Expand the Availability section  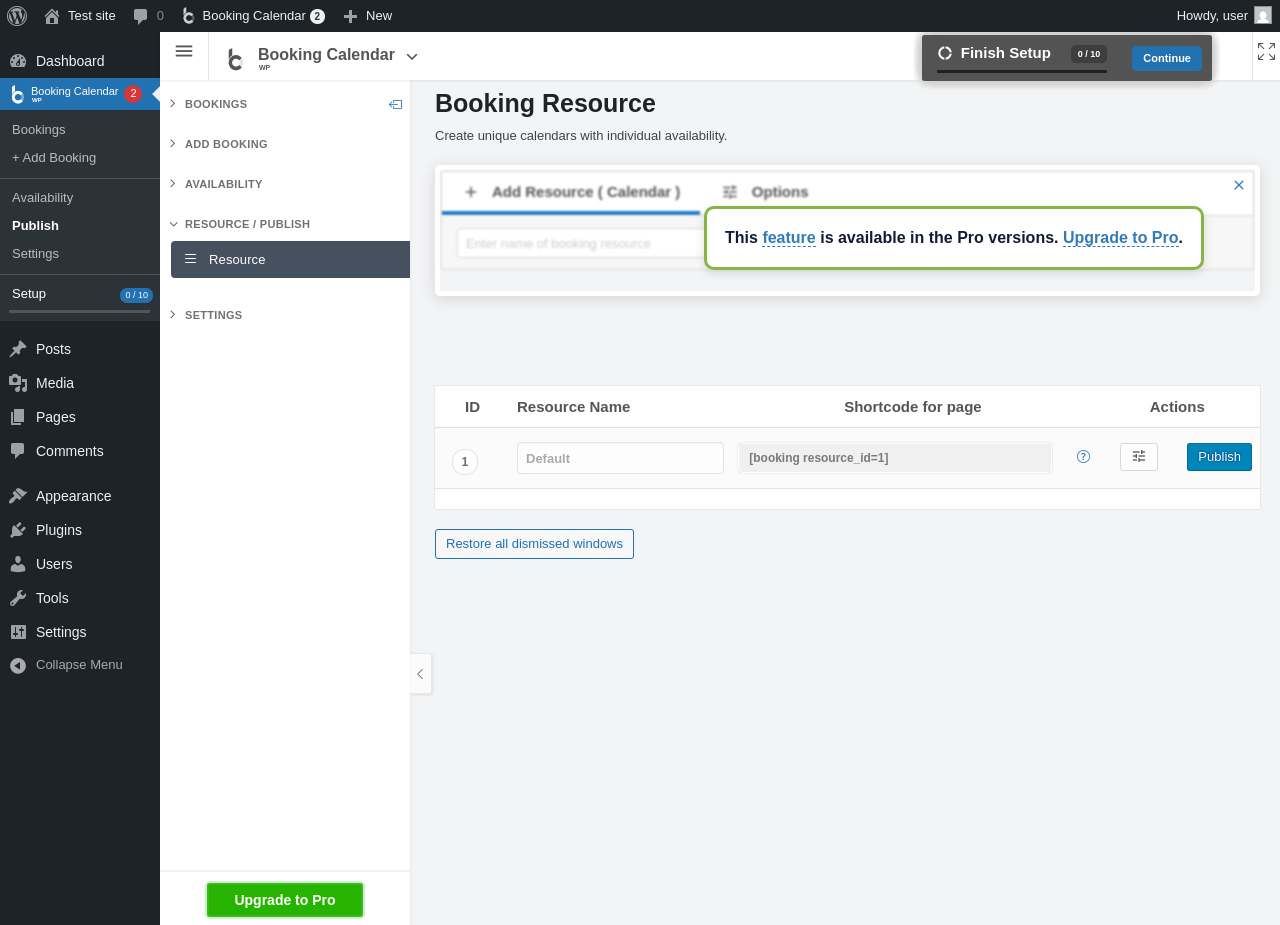point(223,184)
